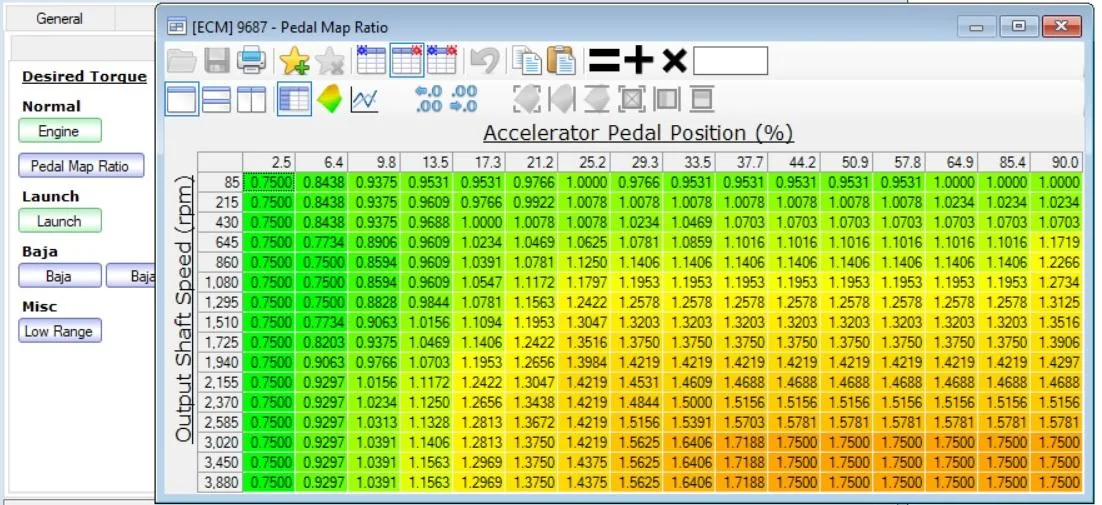Select cell with value 1.5703

741,422
